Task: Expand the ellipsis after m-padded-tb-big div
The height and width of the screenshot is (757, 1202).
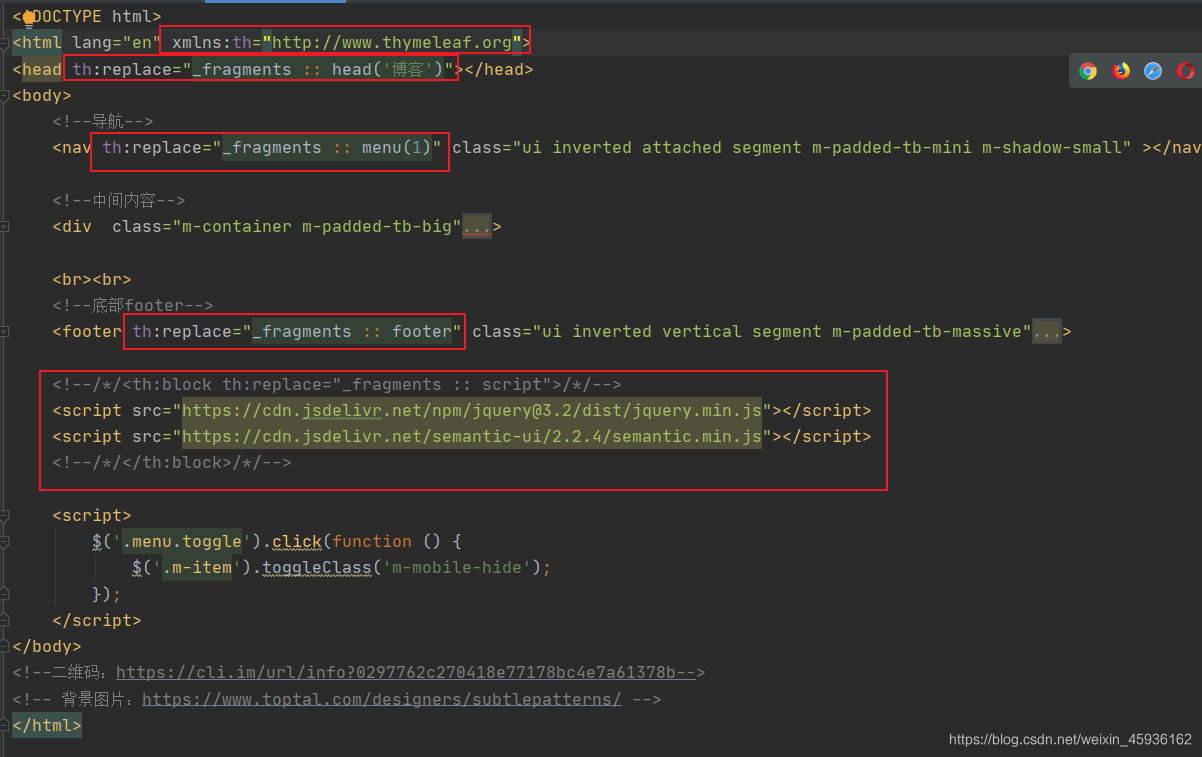Action: click(476, 227)
